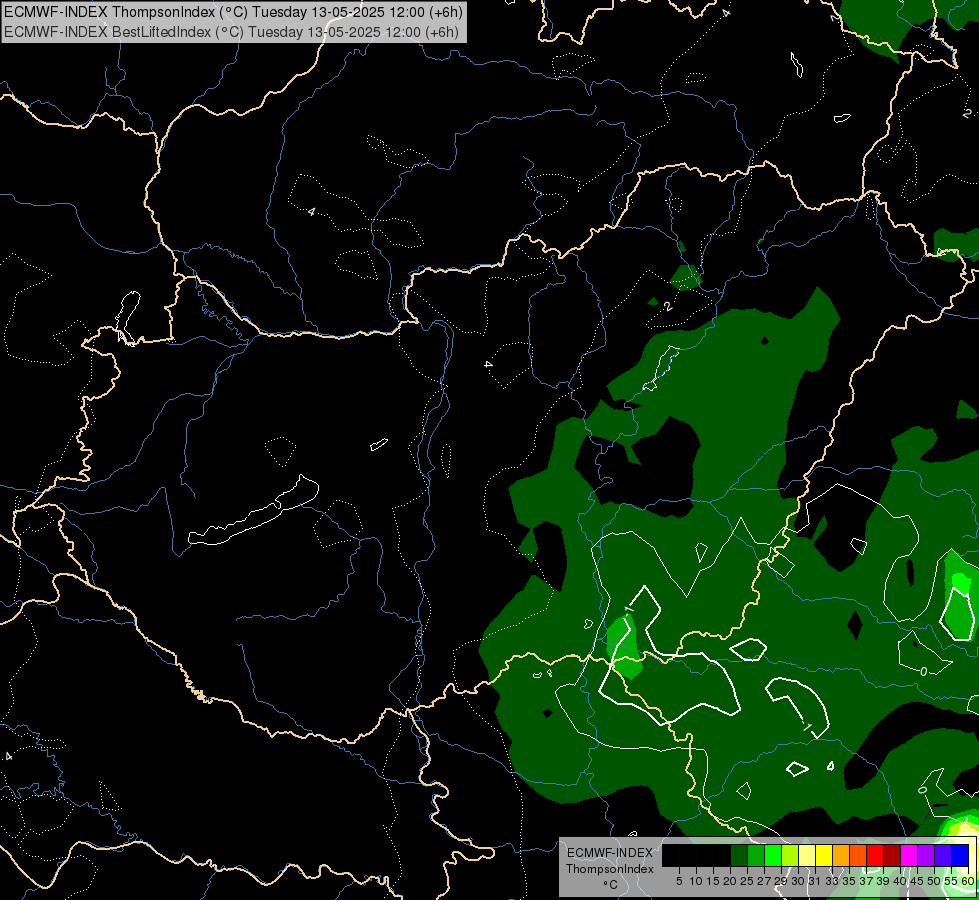Click the '°C' unit label in legend

pos(611,884)
